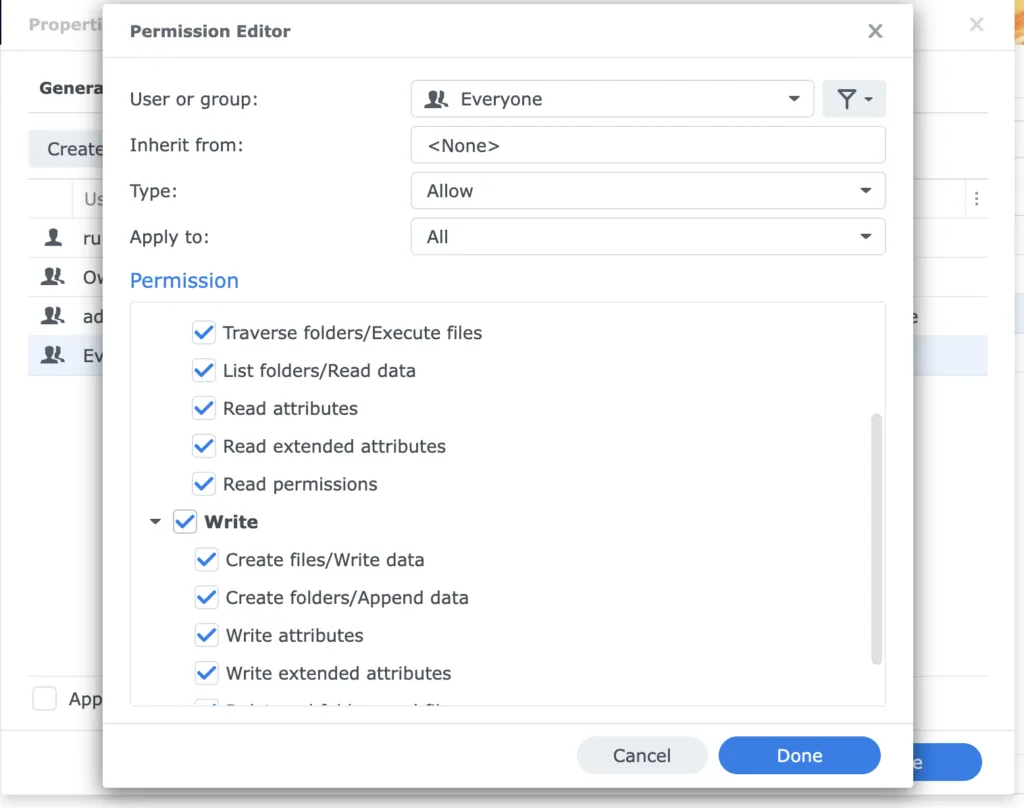Click the Inherit from field
The image size is (1024, 808).
coord(648,145)
